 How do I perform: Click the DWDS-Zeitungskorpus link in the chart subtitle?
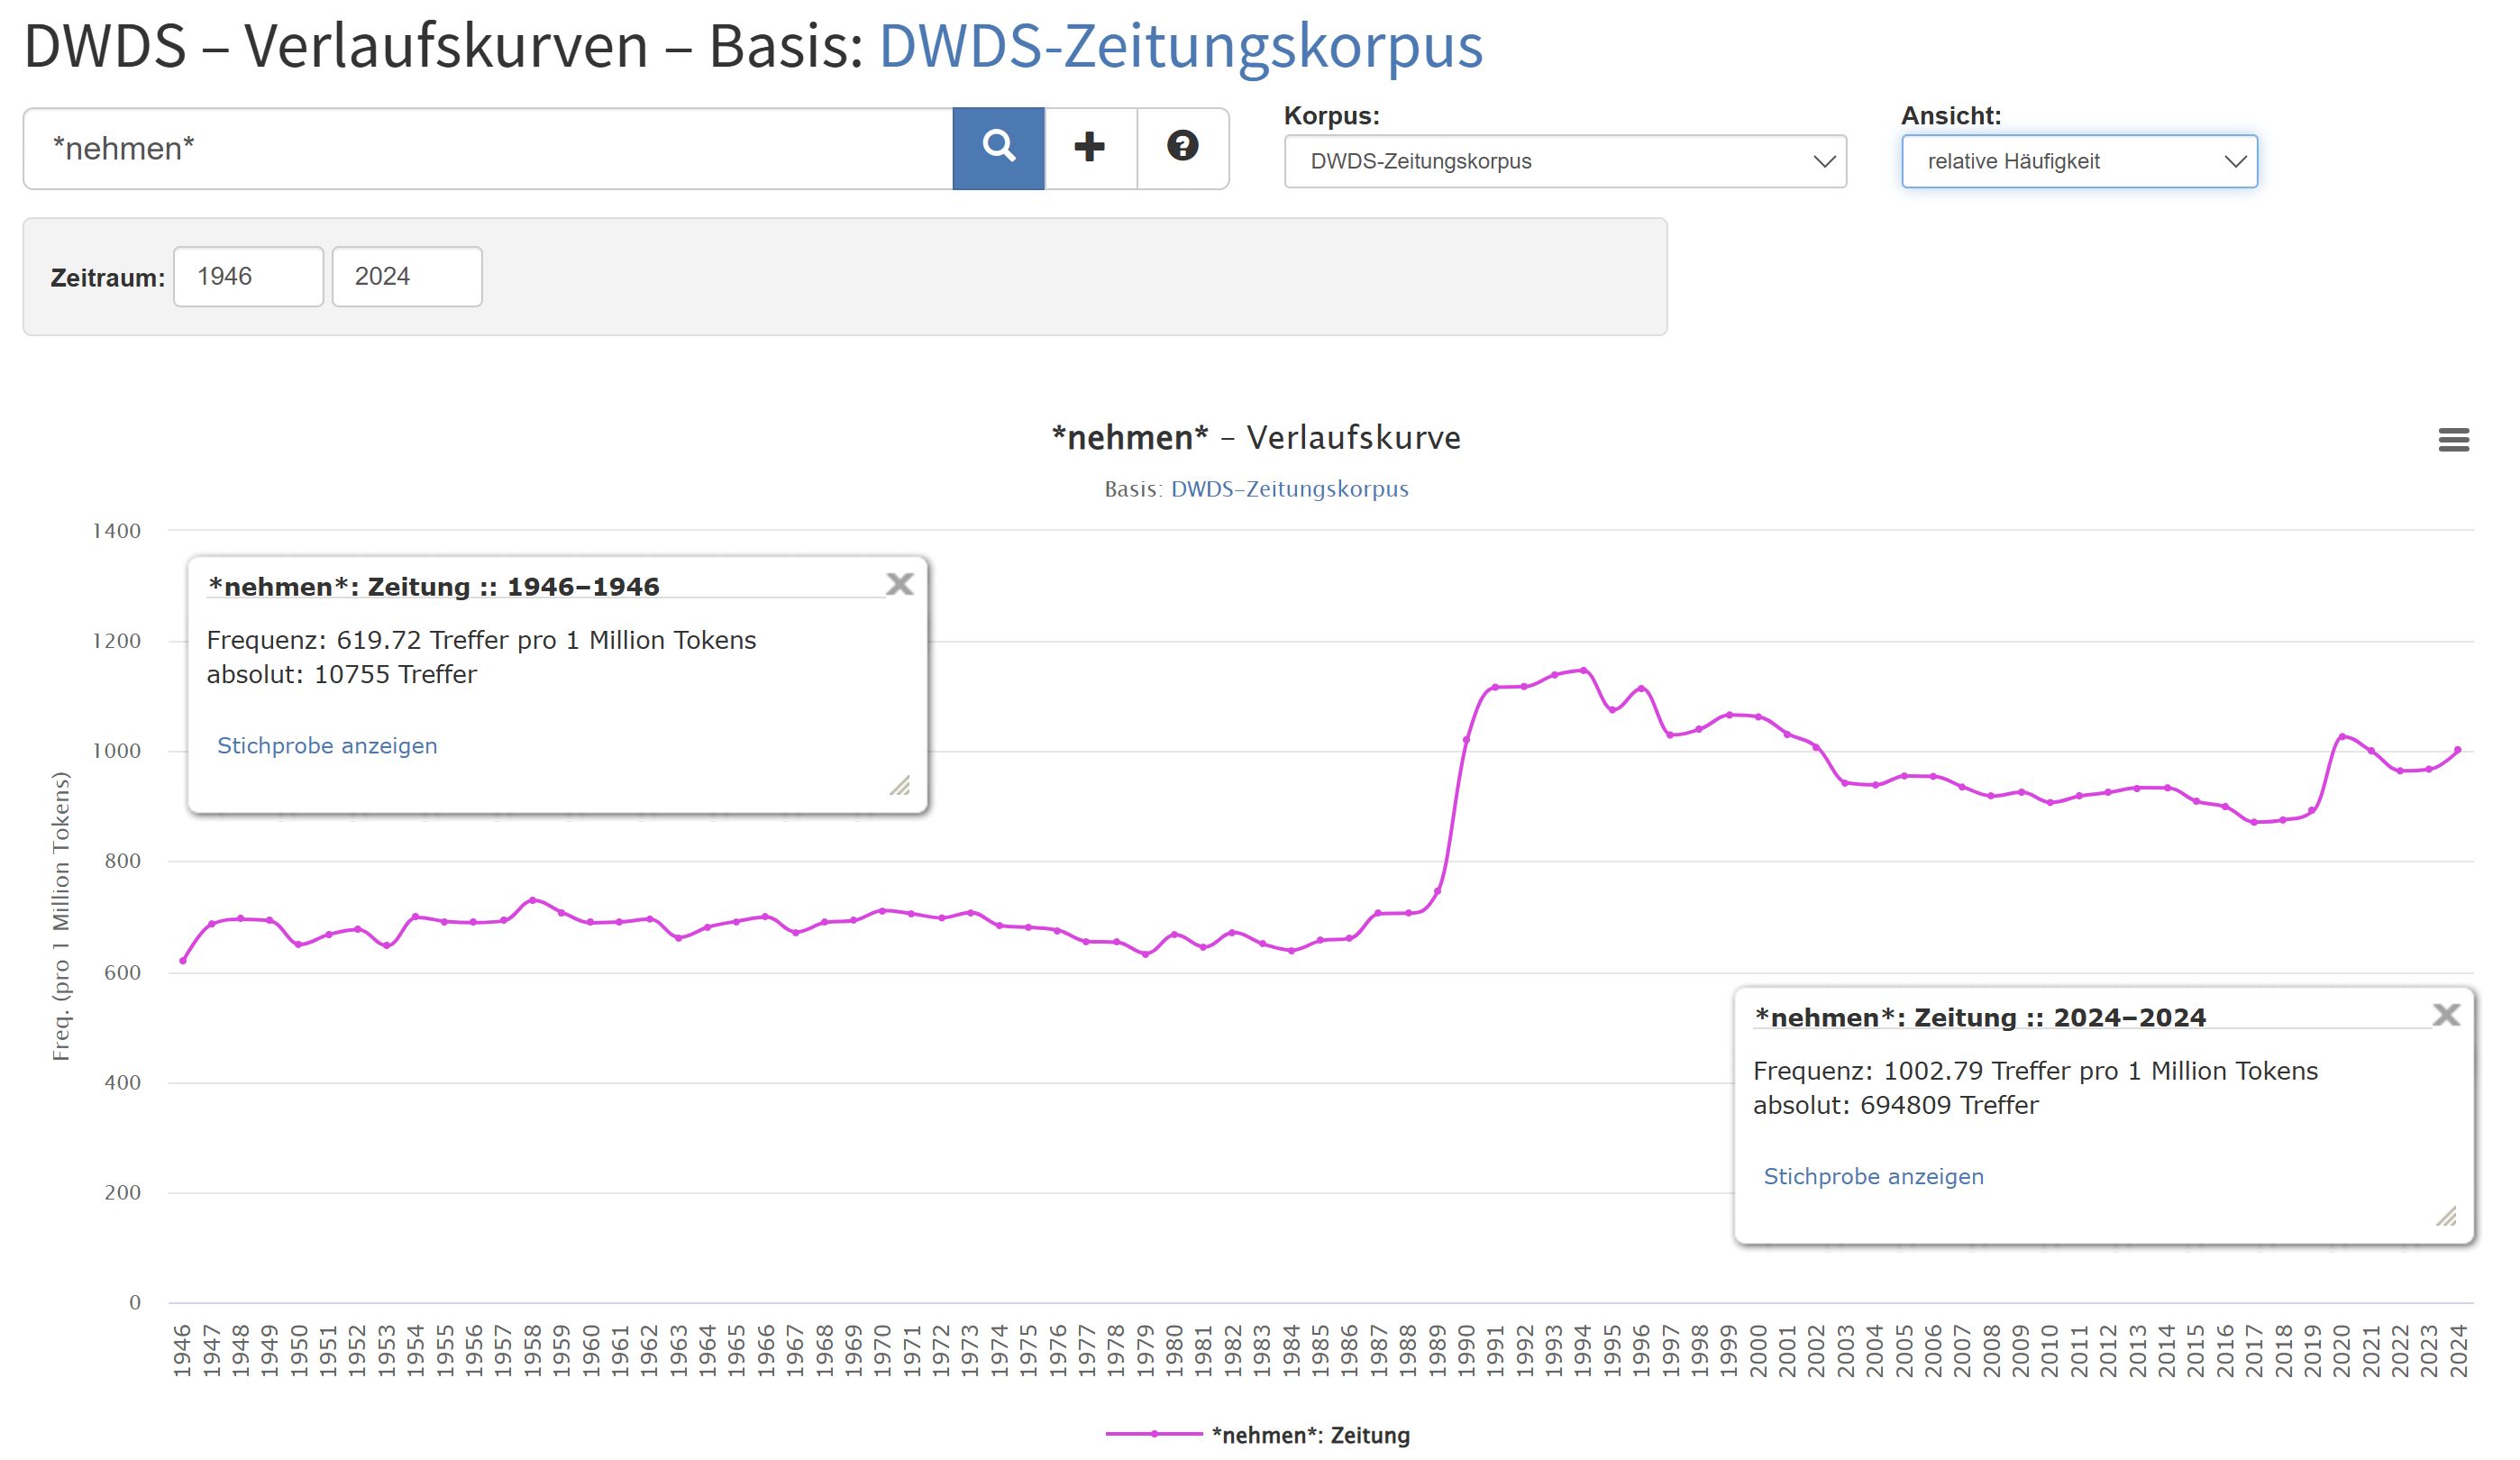pos(1289,489)
